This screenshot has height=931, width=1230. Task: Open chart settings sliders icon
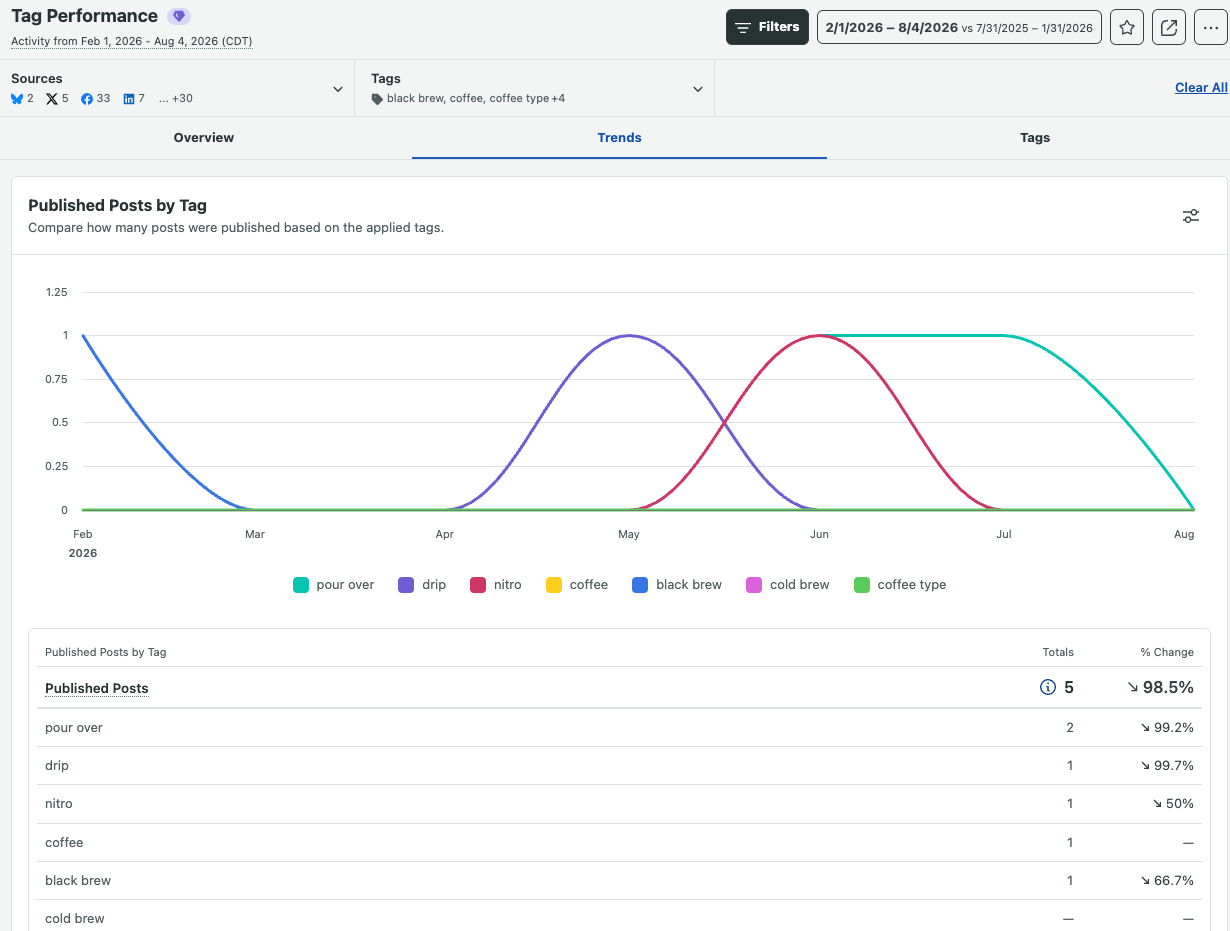click(1190, 216)
